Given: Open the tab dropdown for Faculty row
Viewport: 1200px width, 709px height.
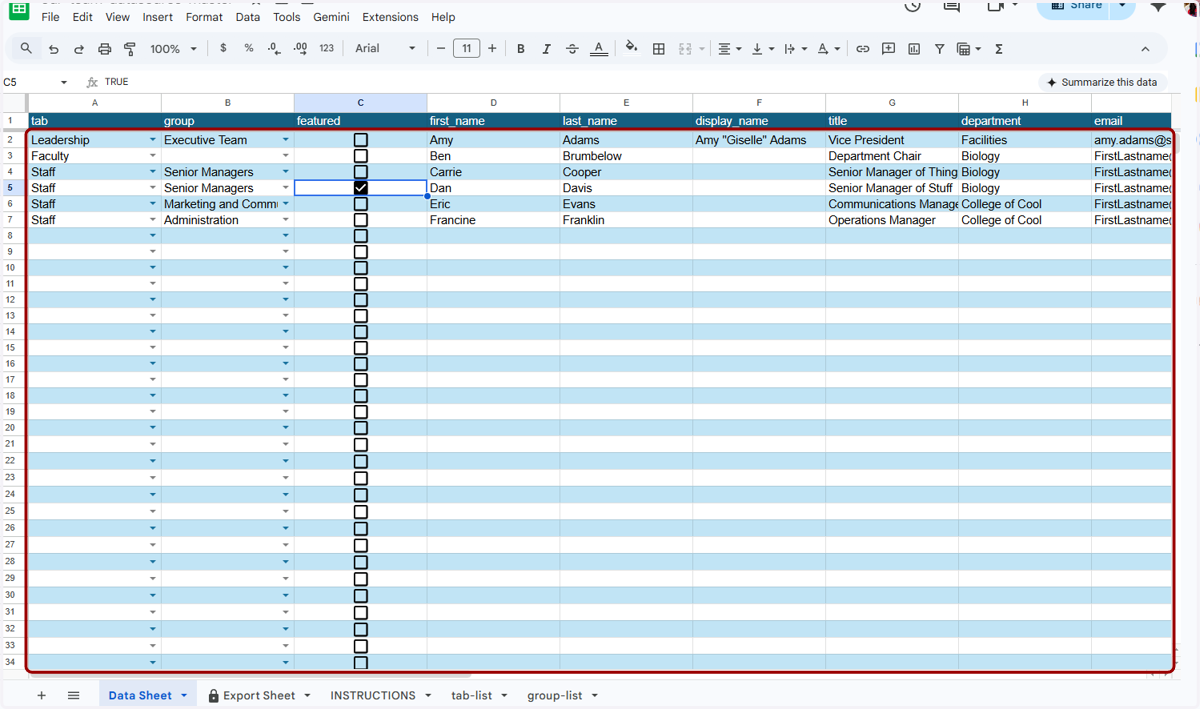Looking at the screenshot, I should (153, 156).
